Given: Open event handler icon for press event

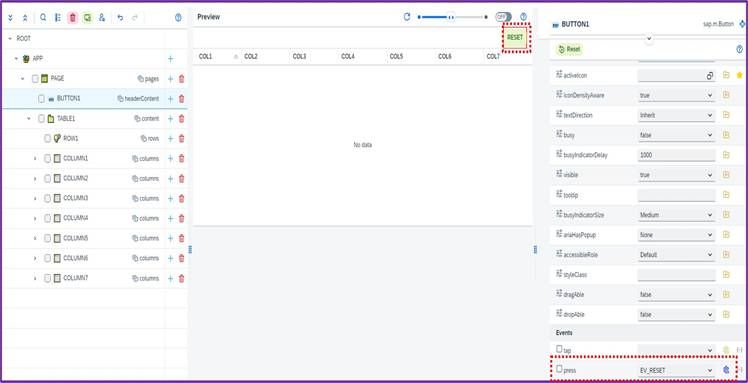Looking at the screenshot, I should tap(726, 370).
